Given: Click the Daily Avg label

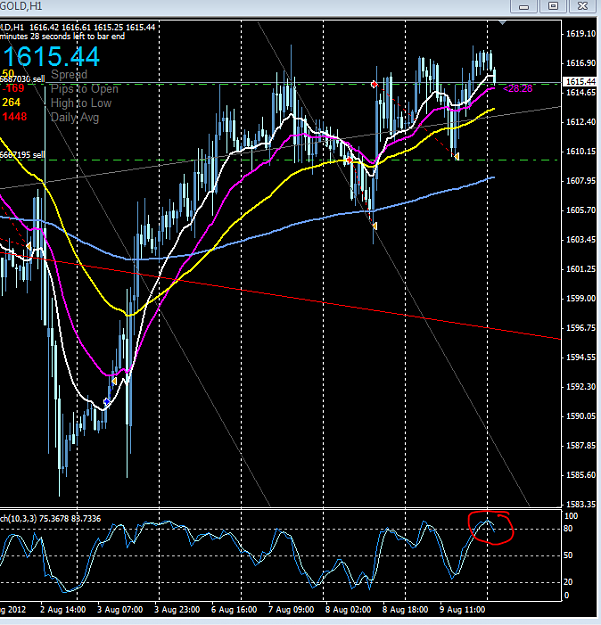Looking at the screenshot, I should click(x=75, y=117).
